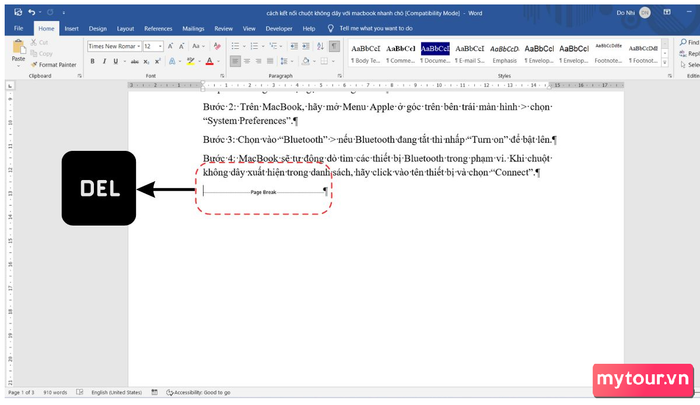700x405 pixels.
Task: Click the Page 1 of 3 indicator
Action: (21, 392)
